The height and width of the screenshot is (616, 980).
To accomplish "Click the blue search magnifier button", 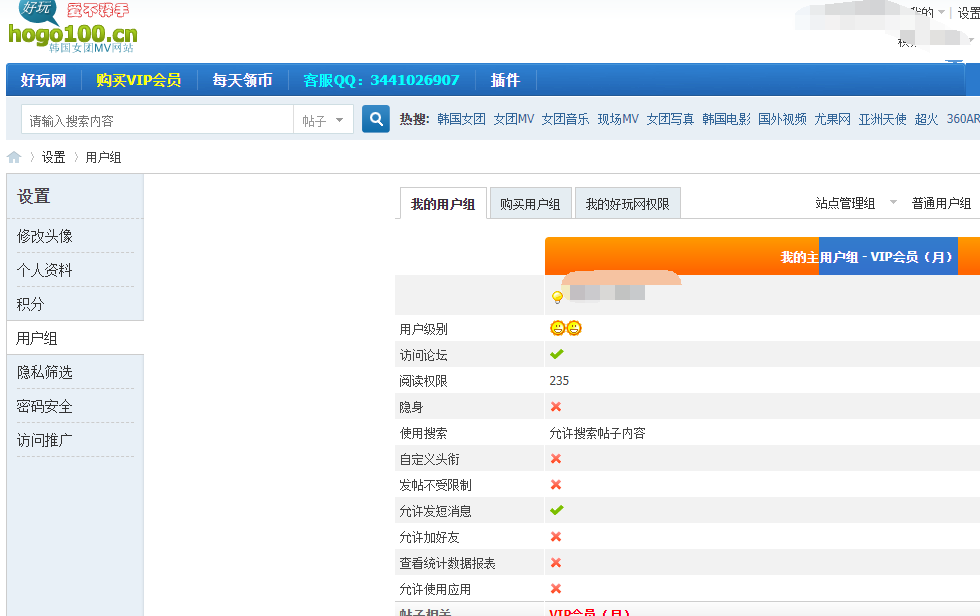I will click(x=376, y=119).
